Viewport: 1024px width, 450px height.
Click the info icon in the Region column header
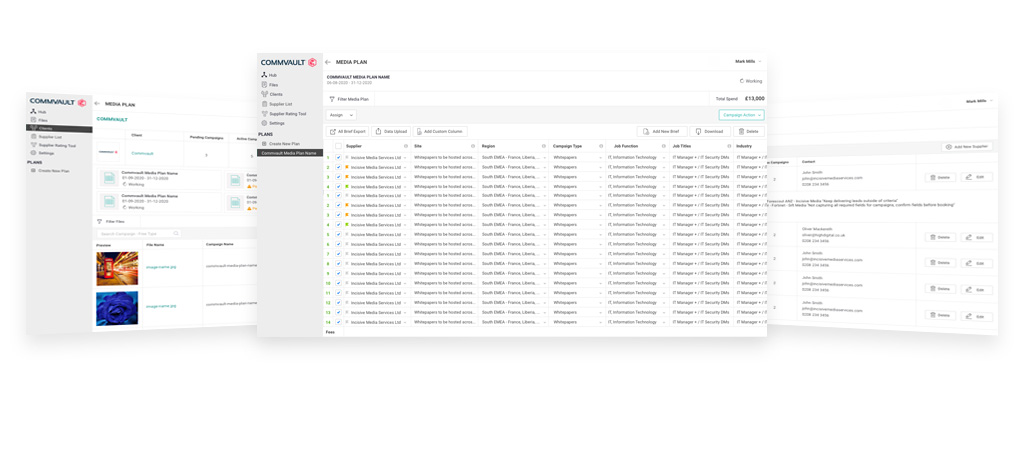(544, 146)
